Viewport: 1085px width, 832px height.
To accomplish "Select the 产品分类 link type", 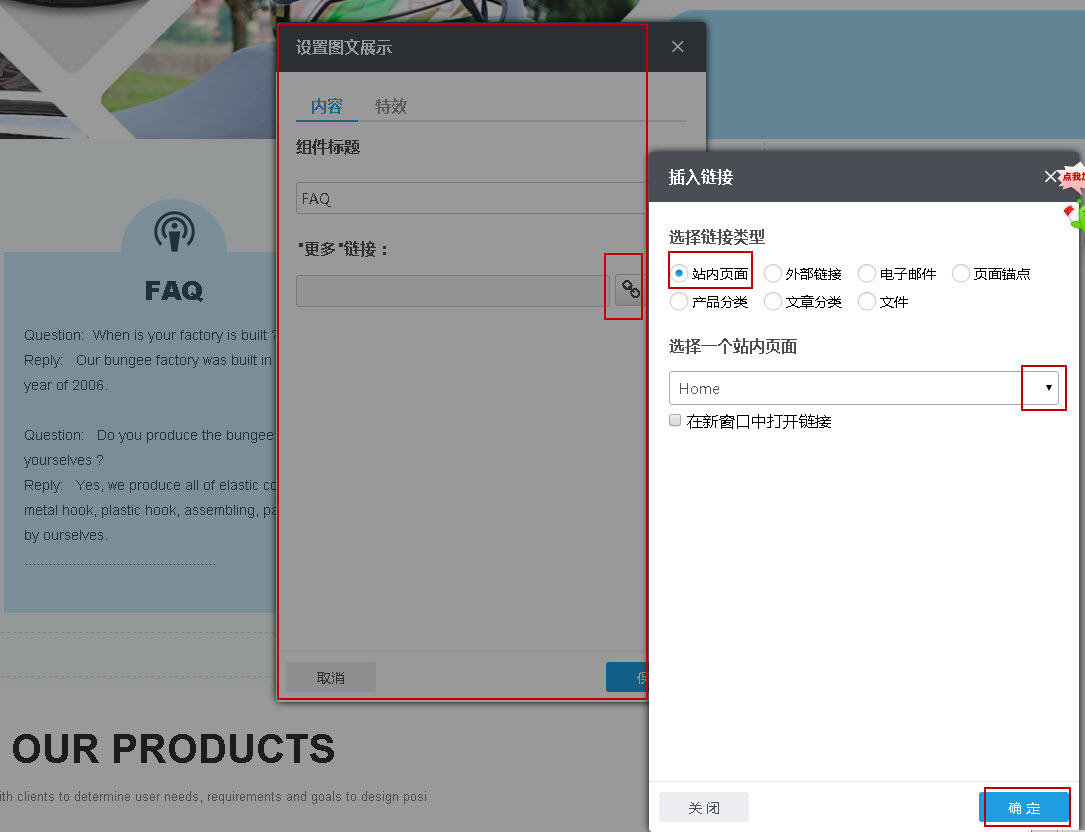I will pyautogui.click(x=678, y=301).
